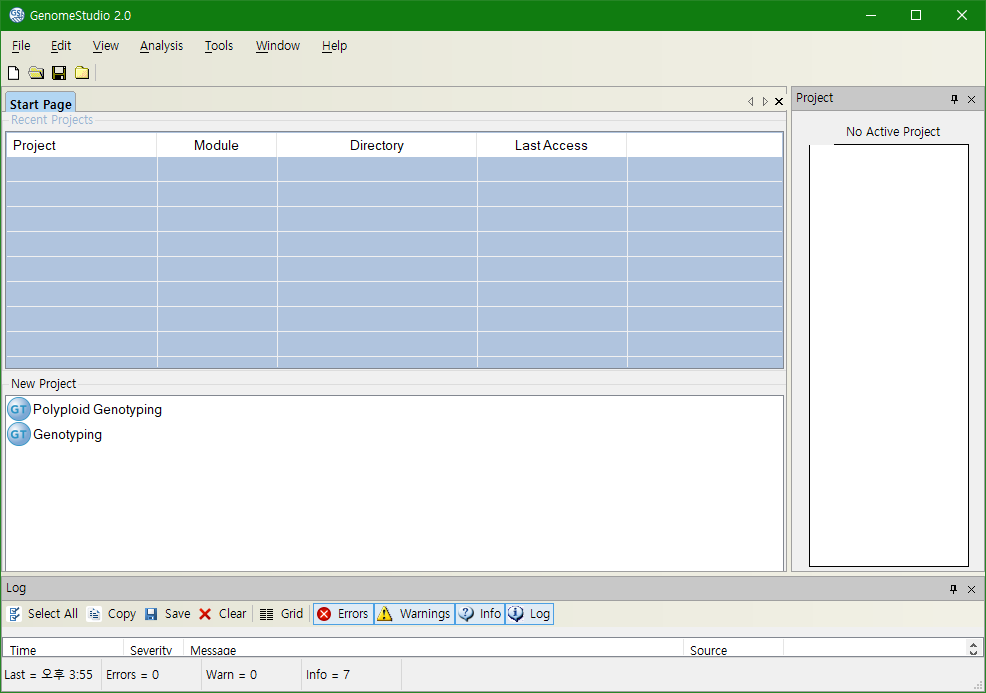Click the yellow folder toolbar icon
The image size is (986, 693).
pyautogui.click(x=82, y=73)
